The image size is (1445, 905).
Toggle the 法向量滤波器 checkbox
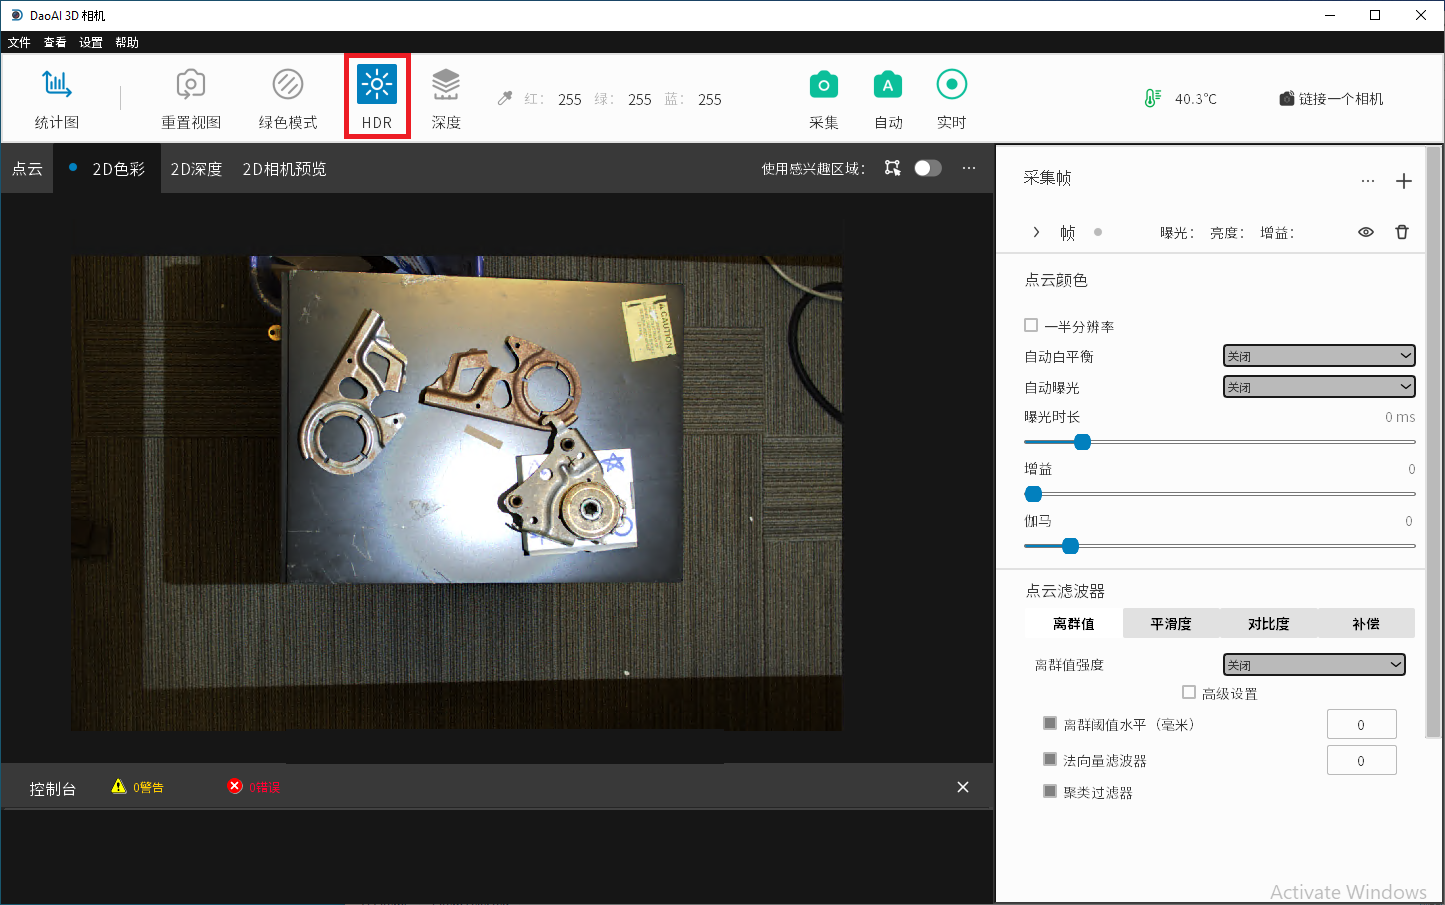point(1050,759)
